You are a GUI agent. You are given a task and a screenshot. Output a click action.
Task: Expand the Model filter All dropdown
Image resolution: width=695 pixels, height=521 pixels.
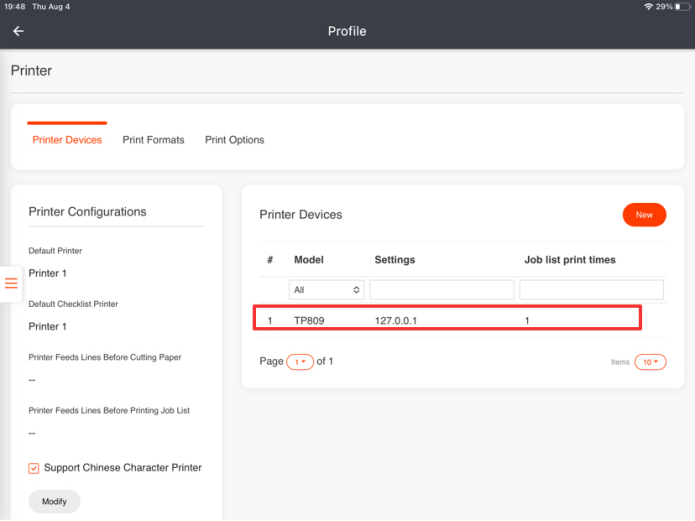[326, 290]
